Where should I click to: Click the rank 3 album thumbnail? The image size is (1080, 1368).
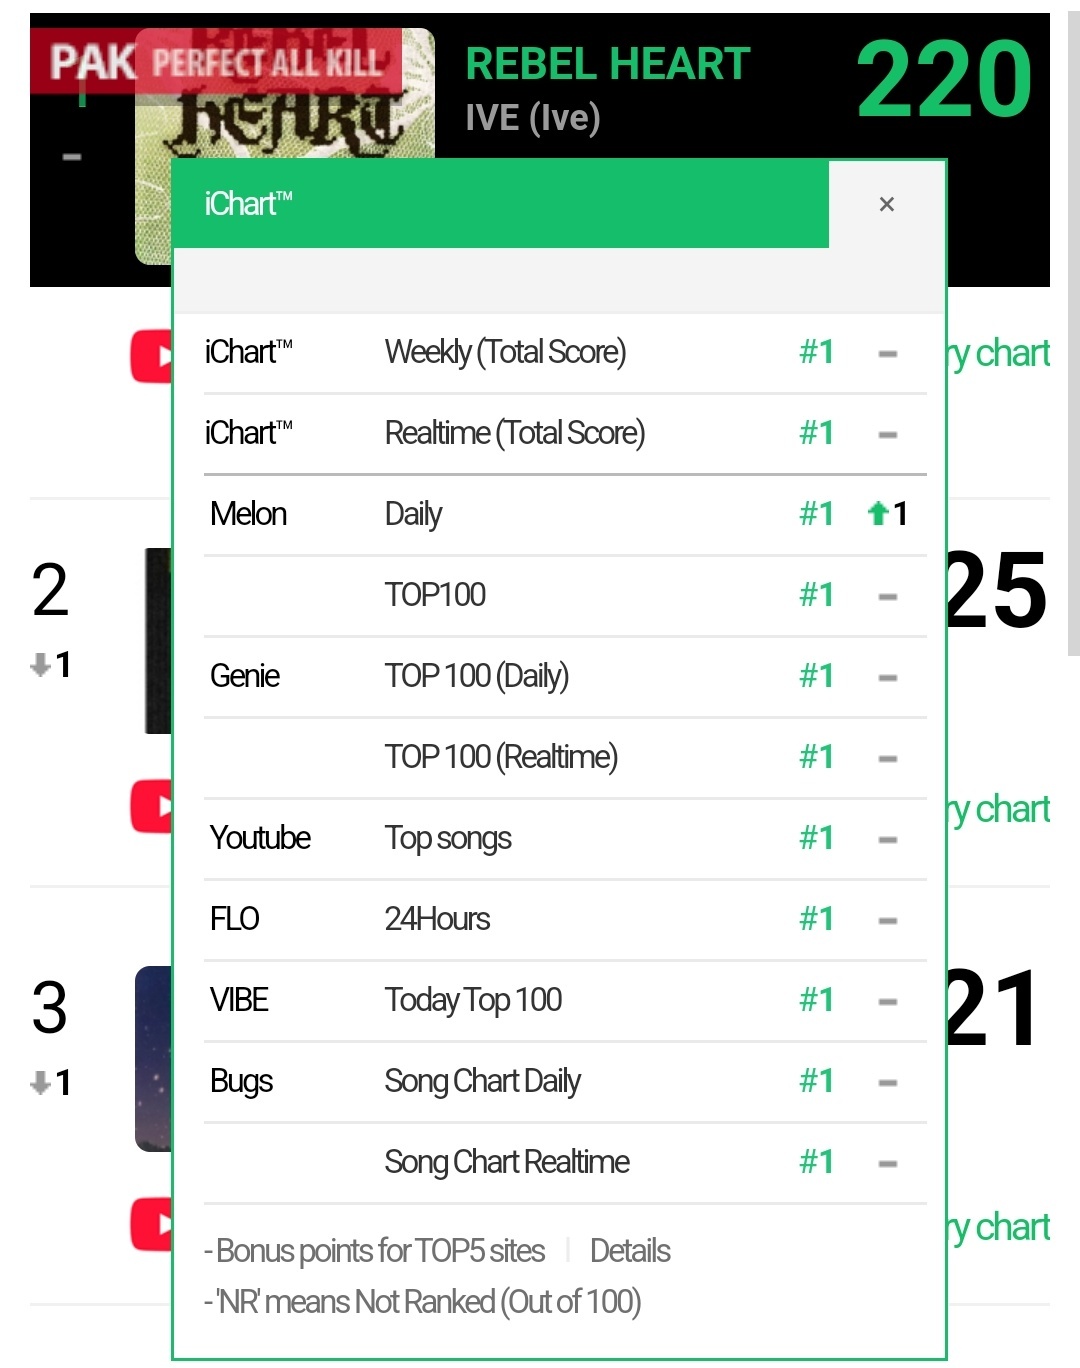pyautogui.click(x=154, y=1058)
